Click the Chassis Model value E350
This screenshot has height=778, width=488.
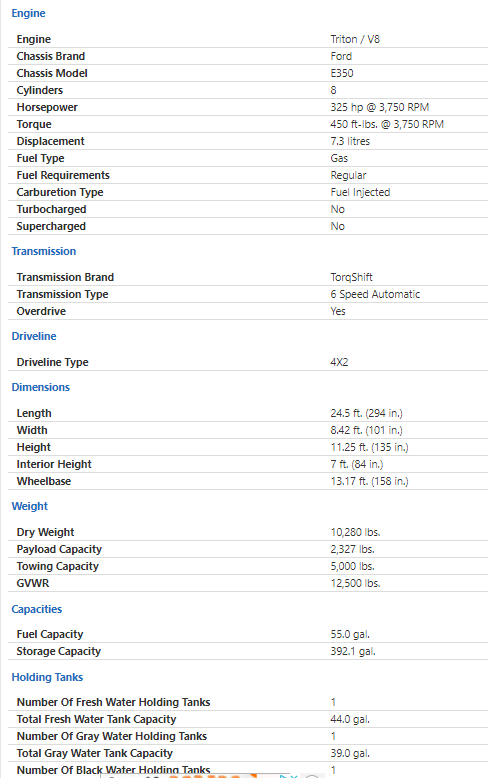342,73
